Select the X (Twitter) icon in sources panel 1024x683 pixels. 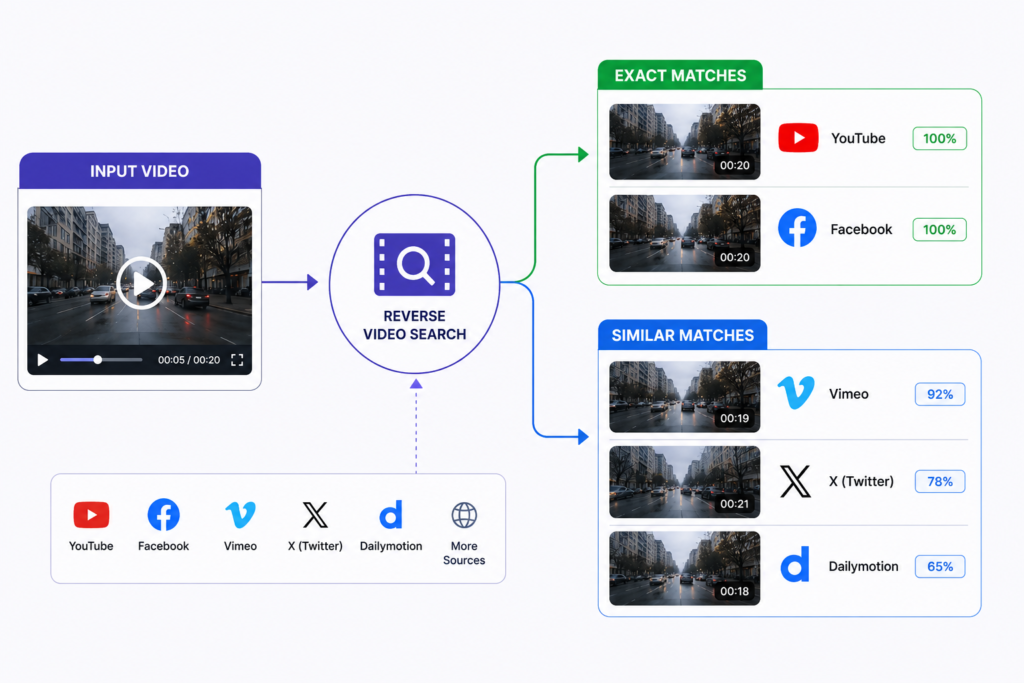315,515
